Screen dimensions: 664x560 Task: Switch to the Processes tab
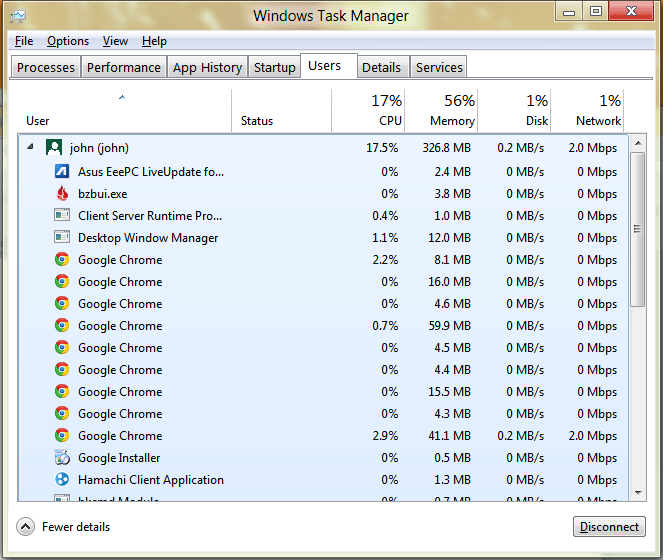46,67
